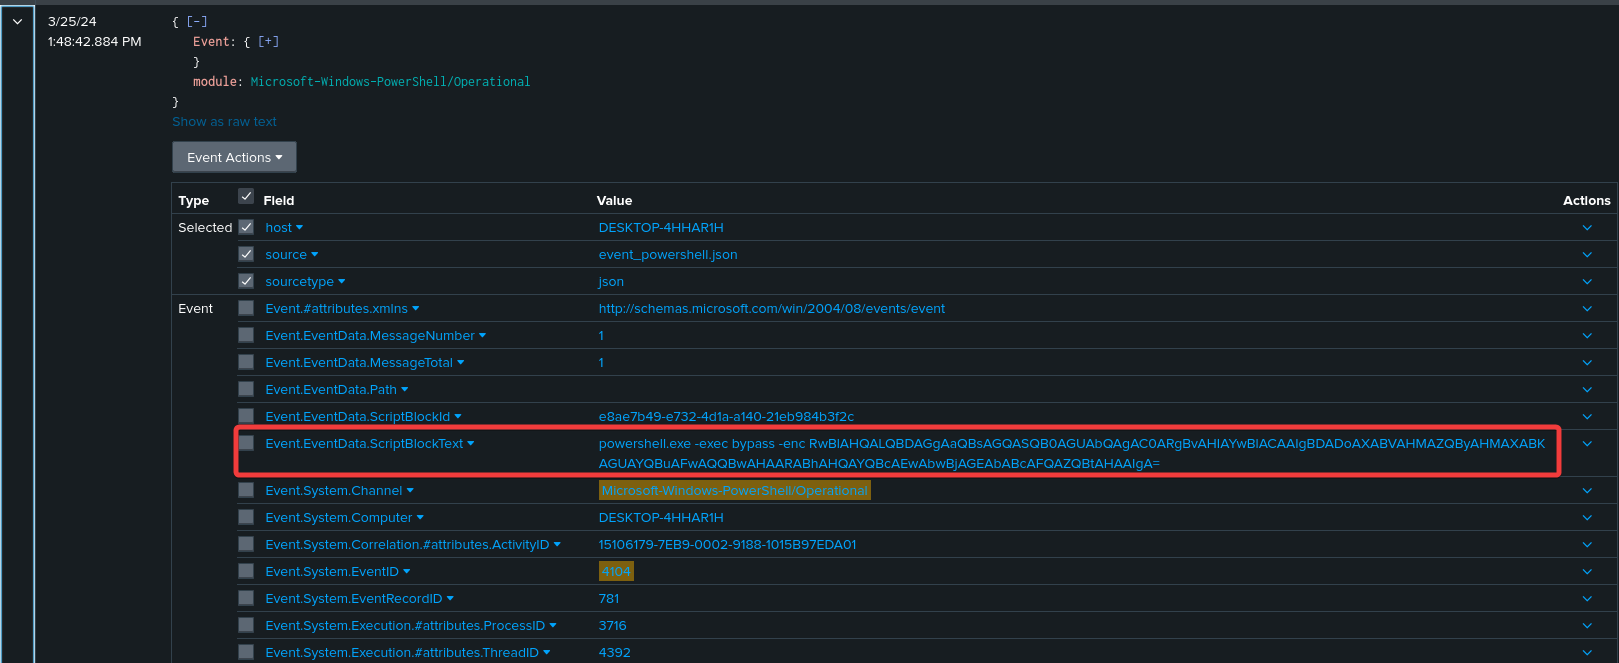Check the Event.#attributes.xmlns checkbox
This screenshot has height=663, width=1619.
(x=246, y=308)
